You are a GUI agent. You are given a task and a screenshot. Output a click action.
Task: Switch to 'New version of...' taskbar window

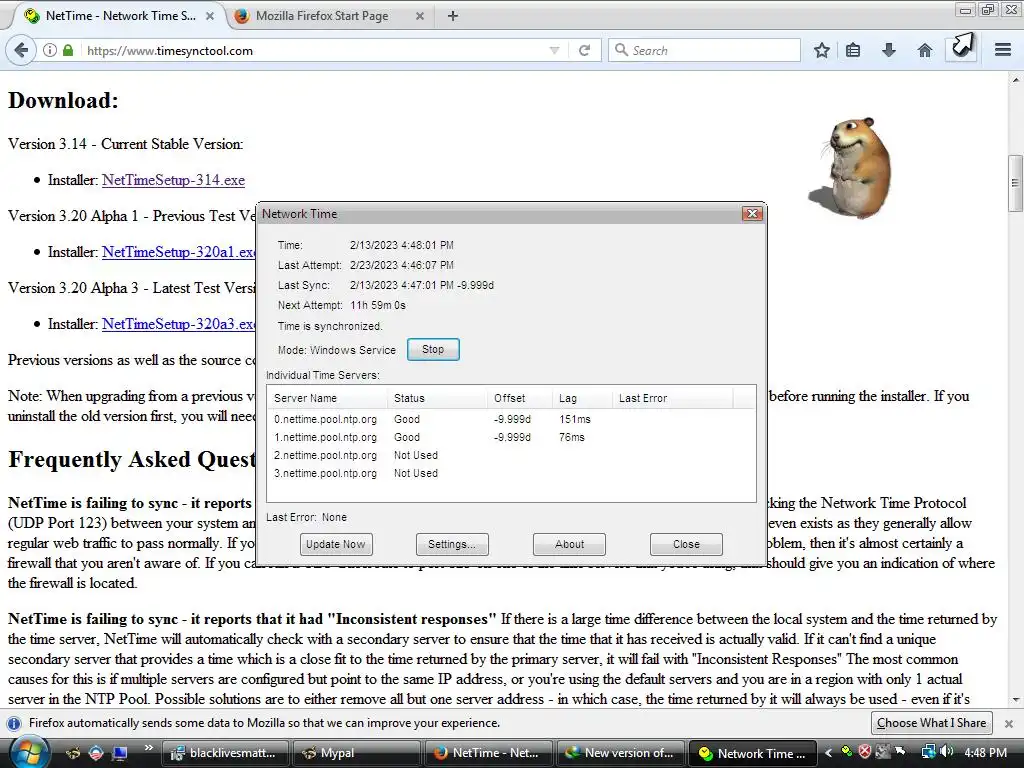(620, 753)
